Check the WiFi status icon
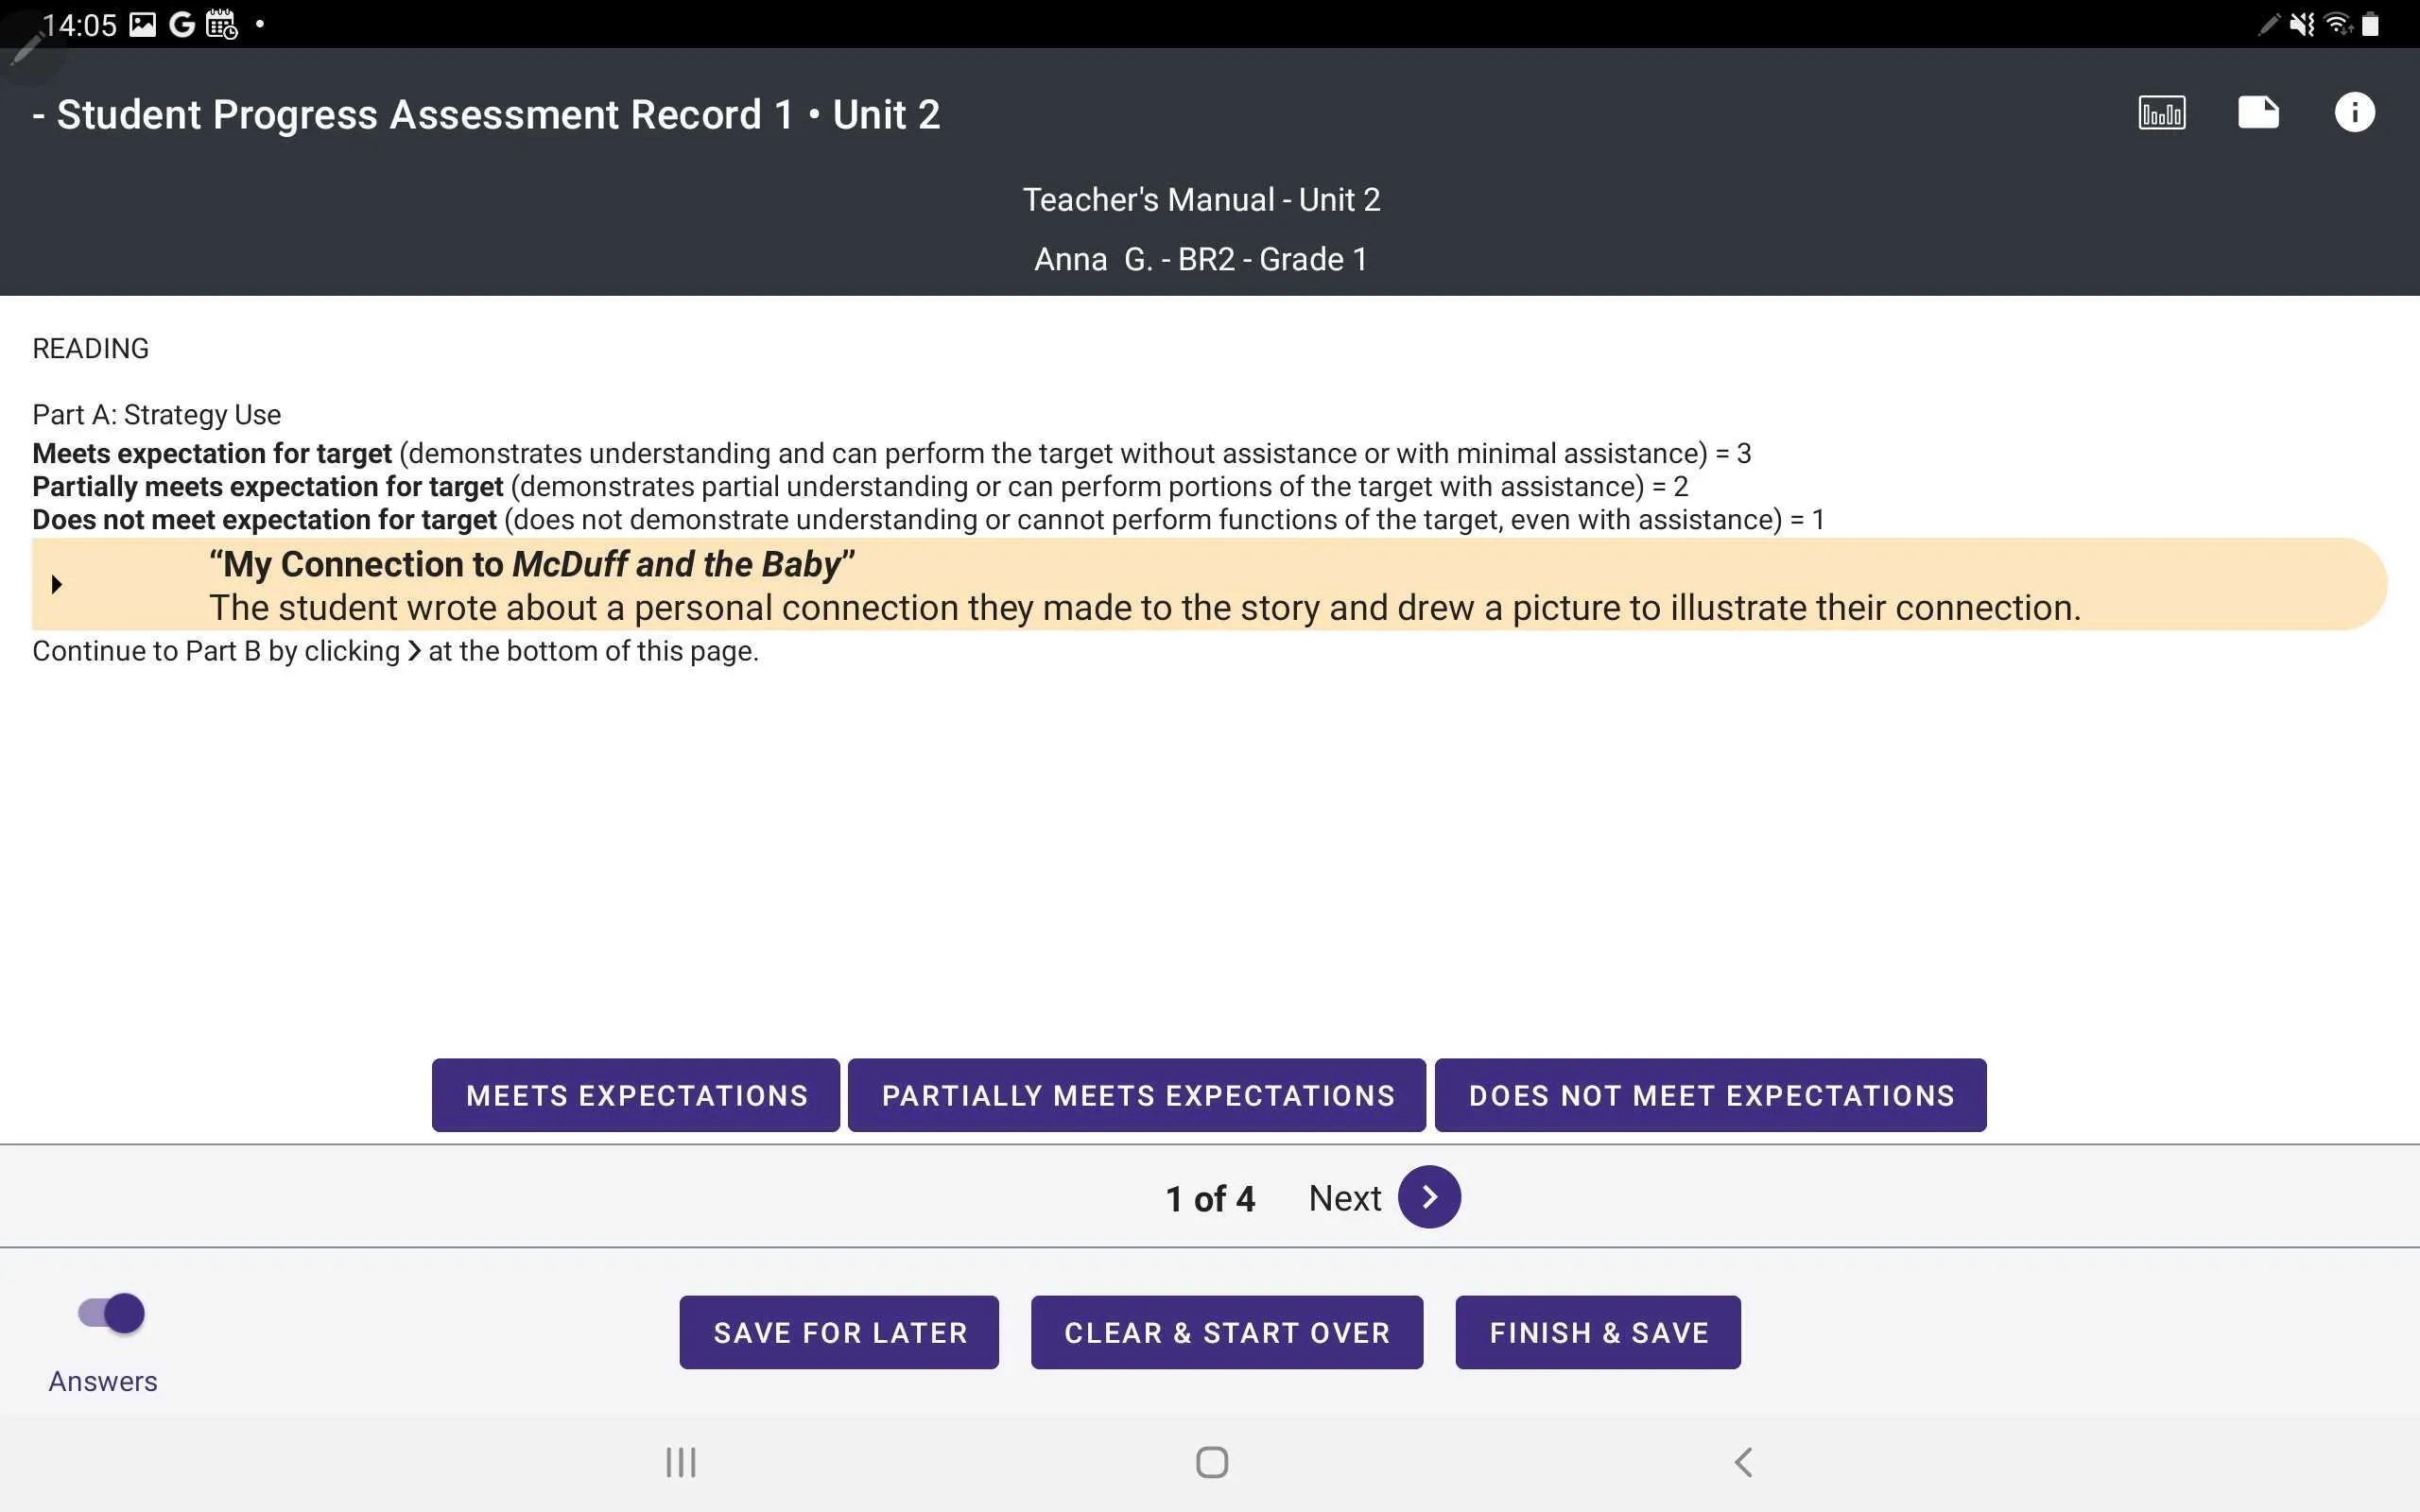The height and width of the screenshot is (1512, 2420). click(x=2337, y=23)
